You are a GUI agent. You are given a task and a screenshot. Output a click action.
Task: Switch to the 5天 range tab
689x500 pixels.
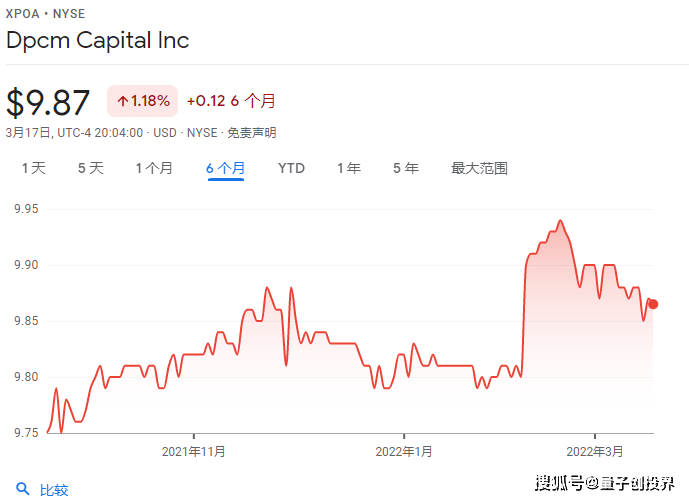coord(91,168)
